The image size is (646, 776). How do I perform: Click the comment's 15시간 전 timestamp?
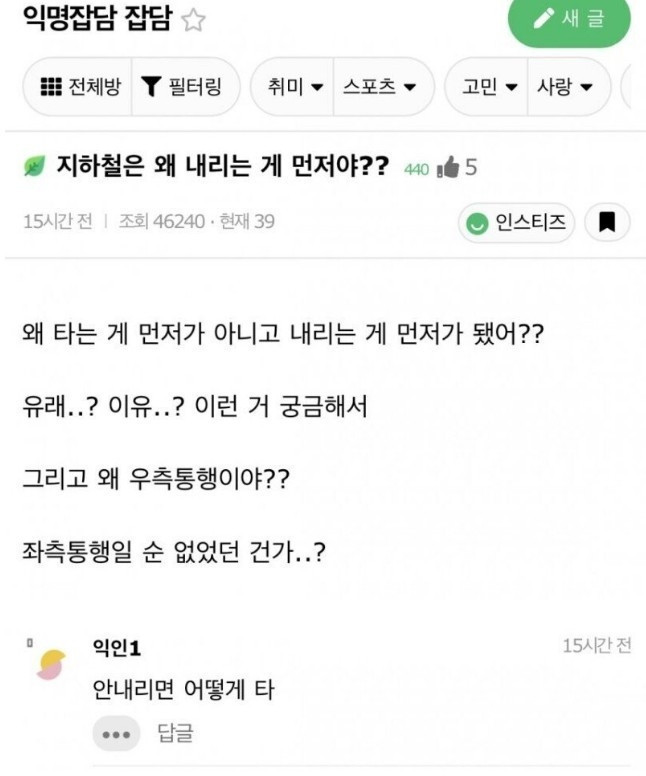click(597, 646)
